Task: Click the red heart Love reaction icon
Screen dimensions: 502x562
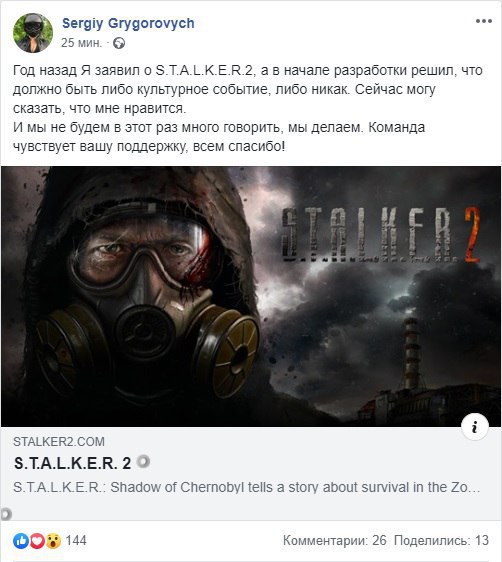Action: click(x=37, y=541)
